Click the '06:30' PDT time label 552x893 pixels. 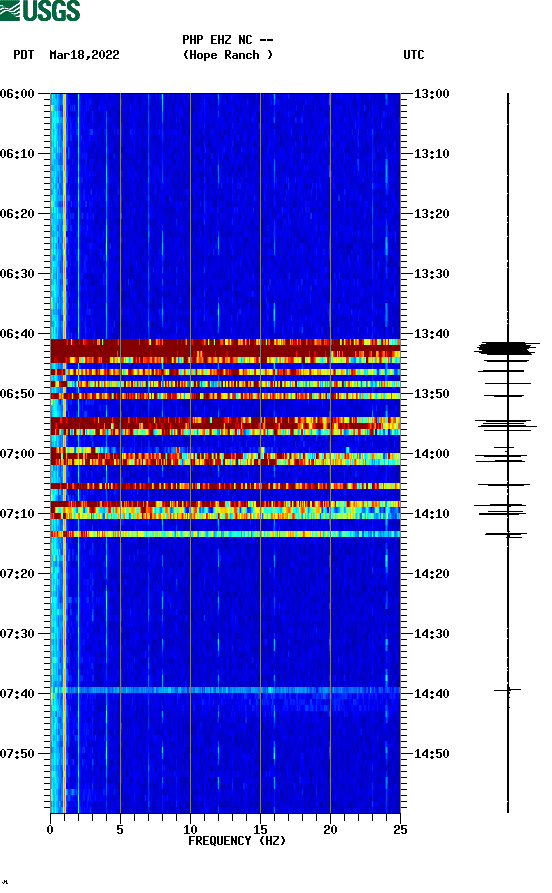[x=18, y=273]
